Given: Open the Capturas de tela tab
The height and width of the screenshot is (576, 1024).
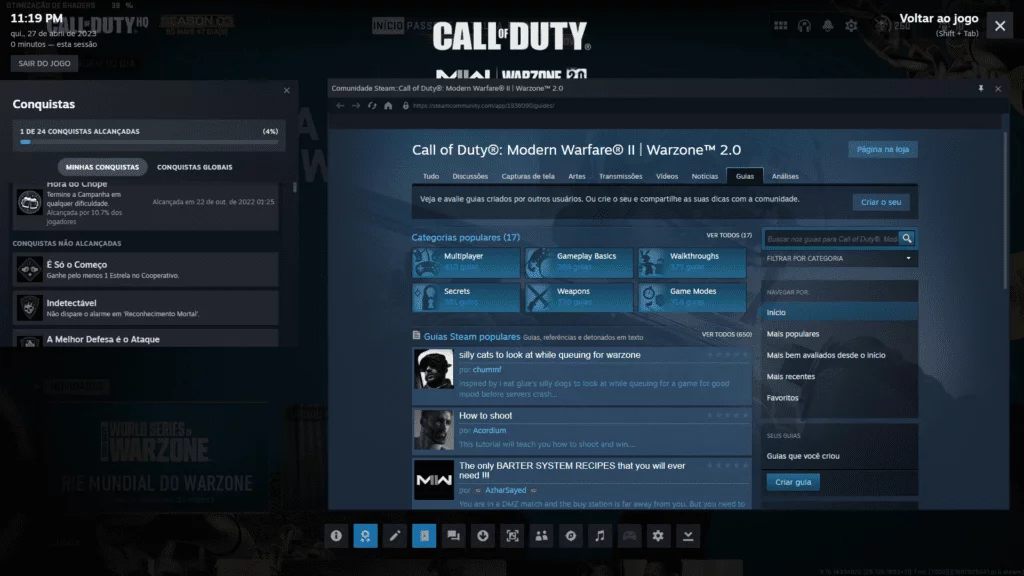Looking at the screenshot, I should (528, 176).
